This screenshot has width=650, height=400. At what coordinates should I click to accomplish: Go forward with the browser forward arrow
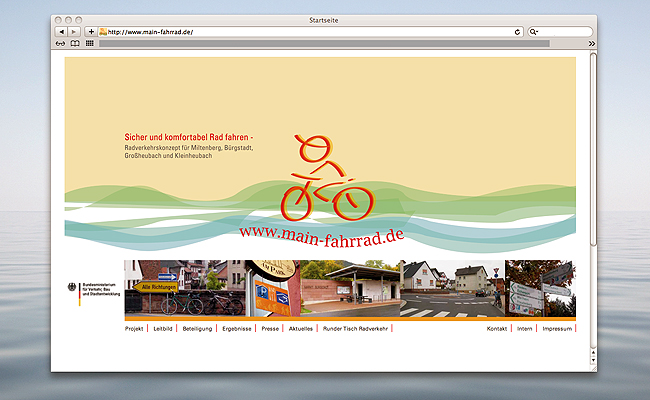point(74,32)
